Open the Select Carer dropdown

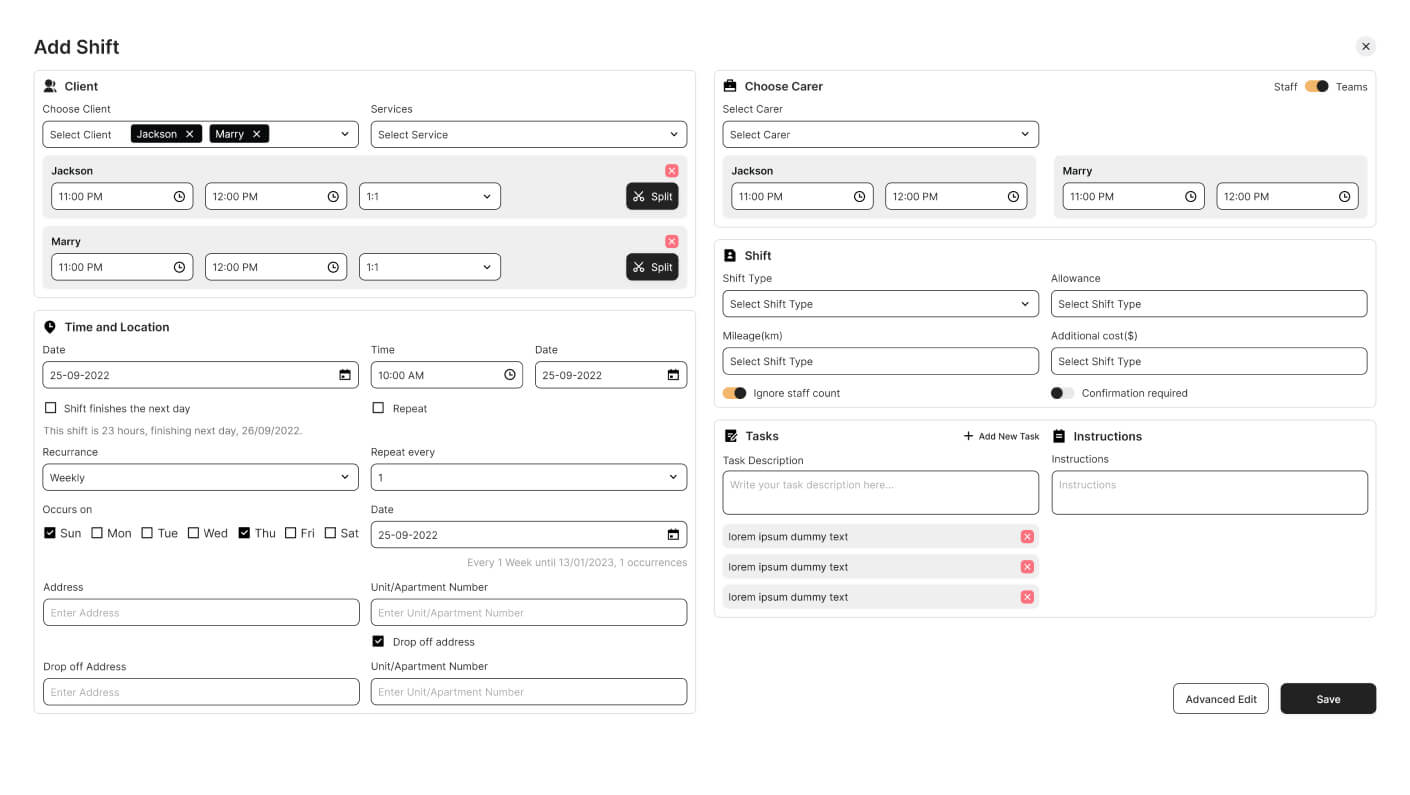[880, 134]
